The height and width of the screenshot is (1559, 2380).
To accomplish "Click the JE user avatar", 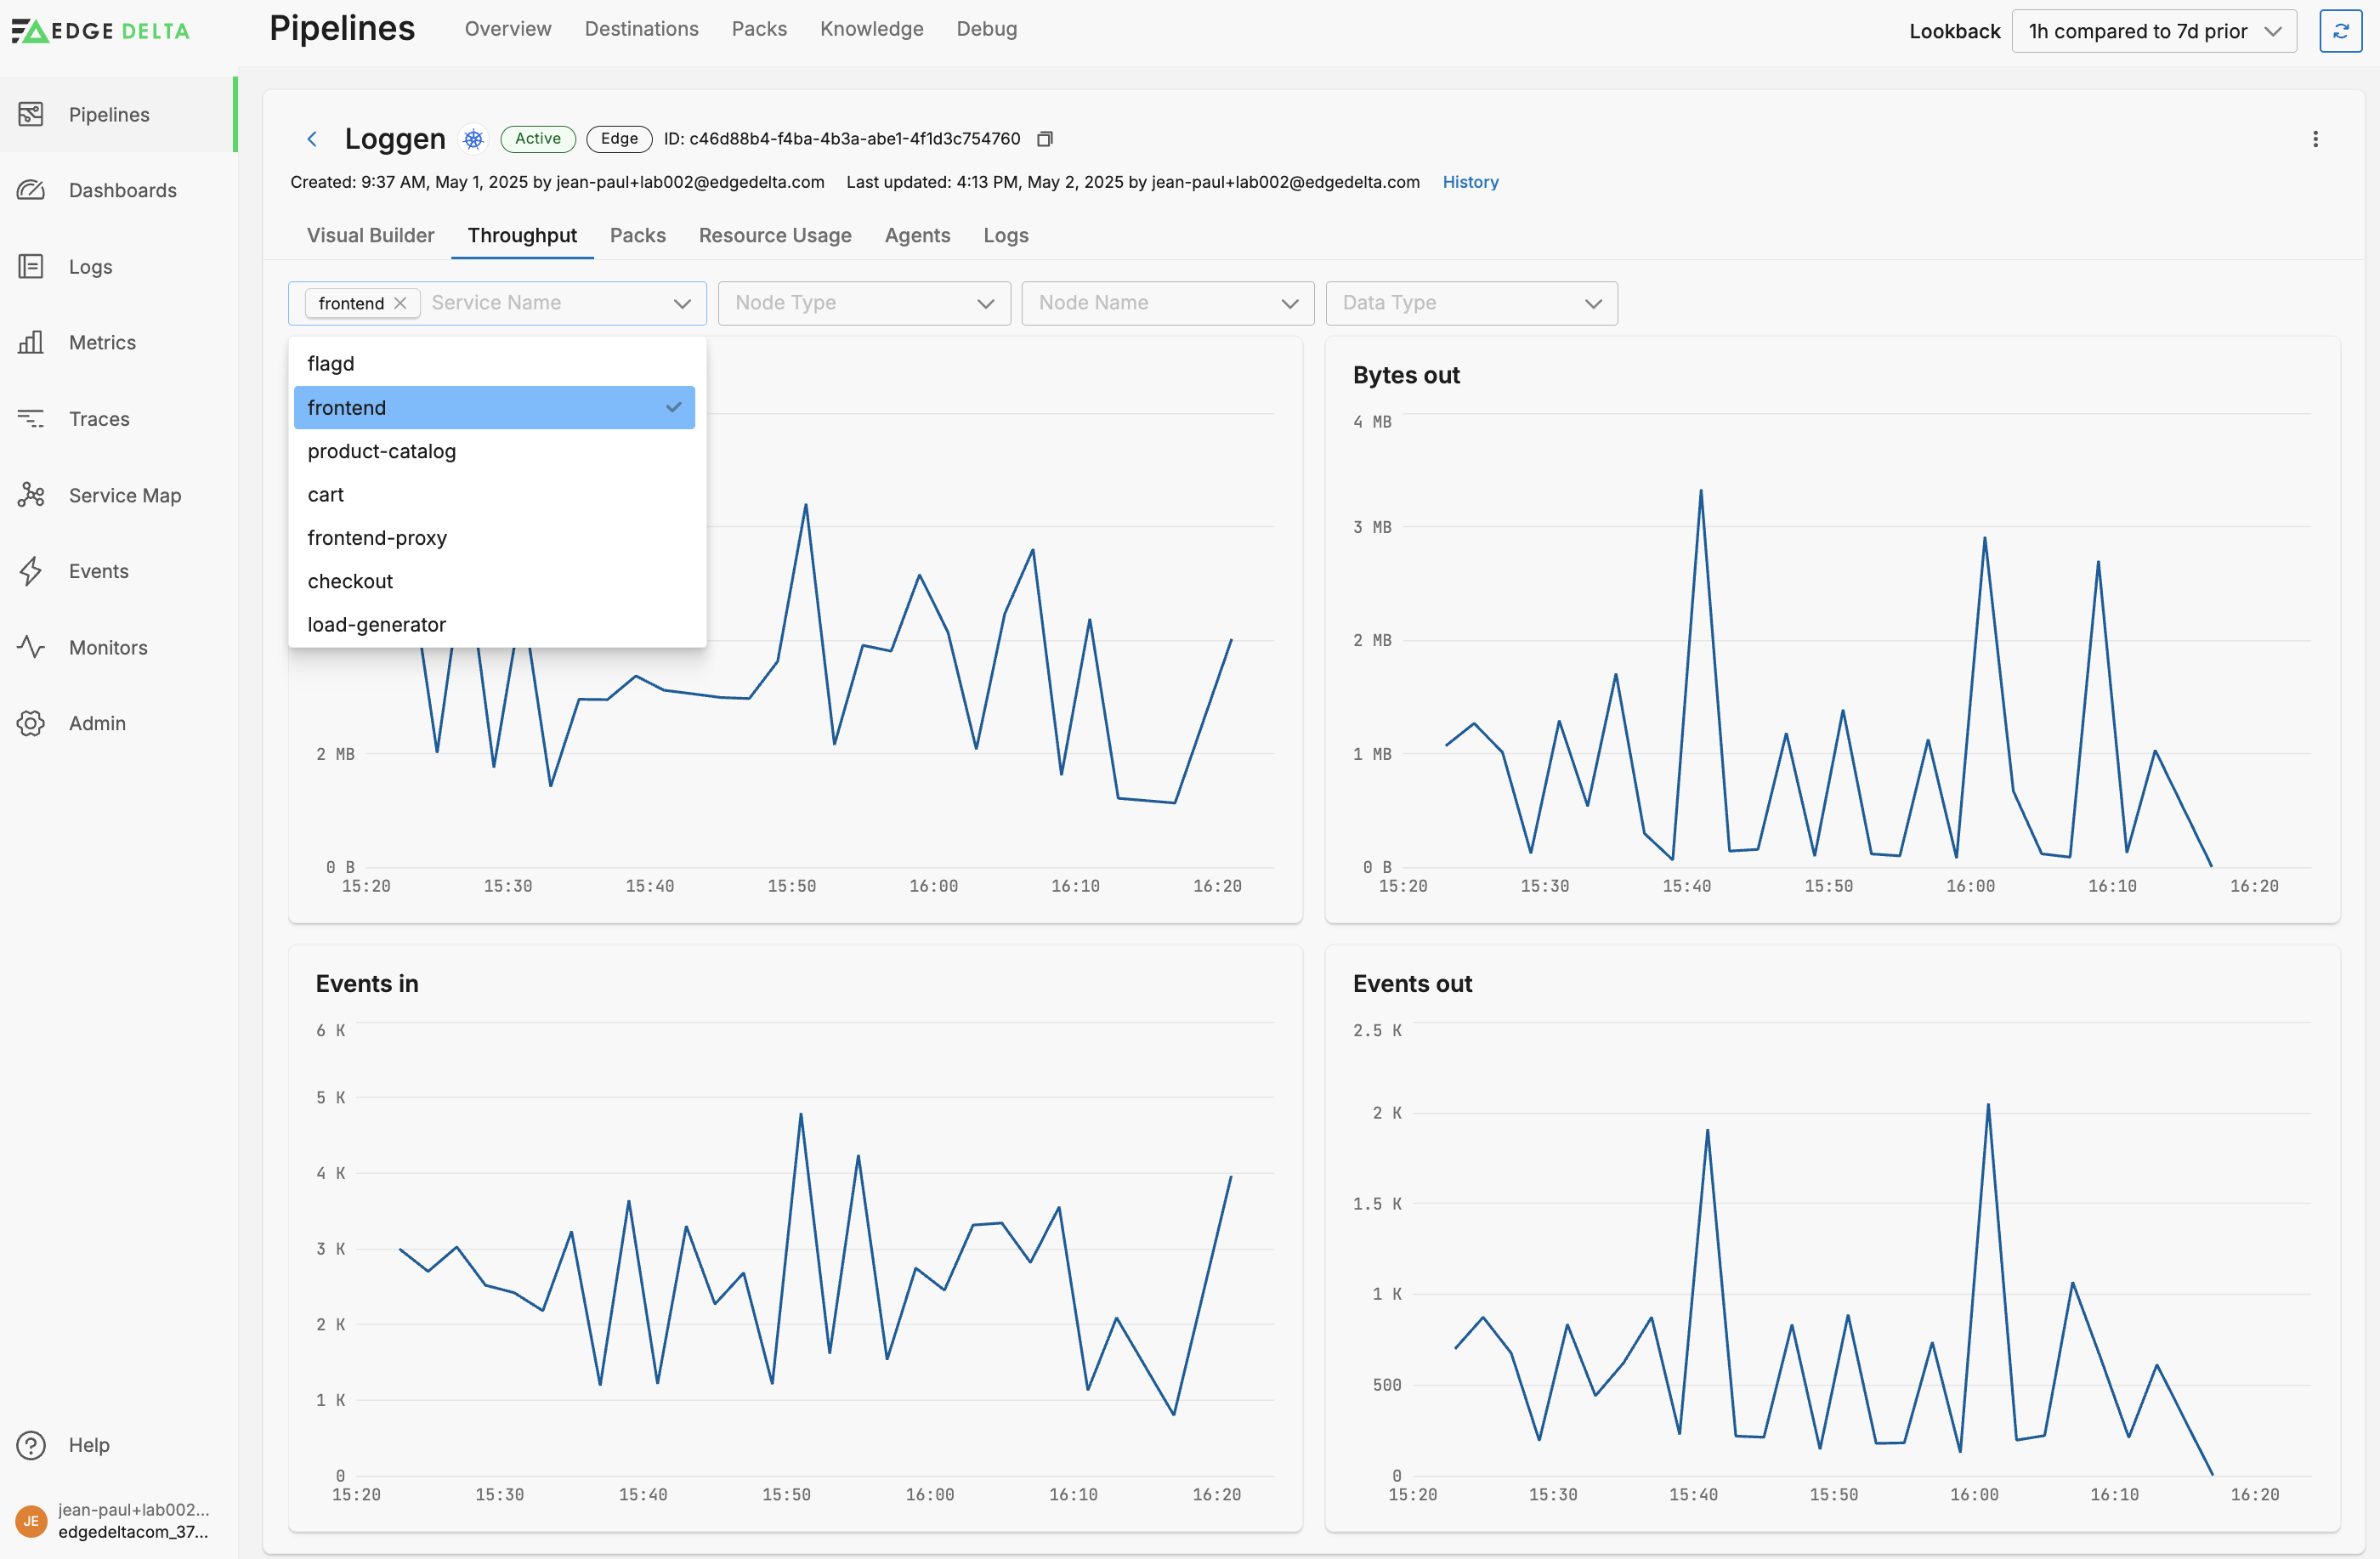I will pyautogui.click(x=31, y=1520).
